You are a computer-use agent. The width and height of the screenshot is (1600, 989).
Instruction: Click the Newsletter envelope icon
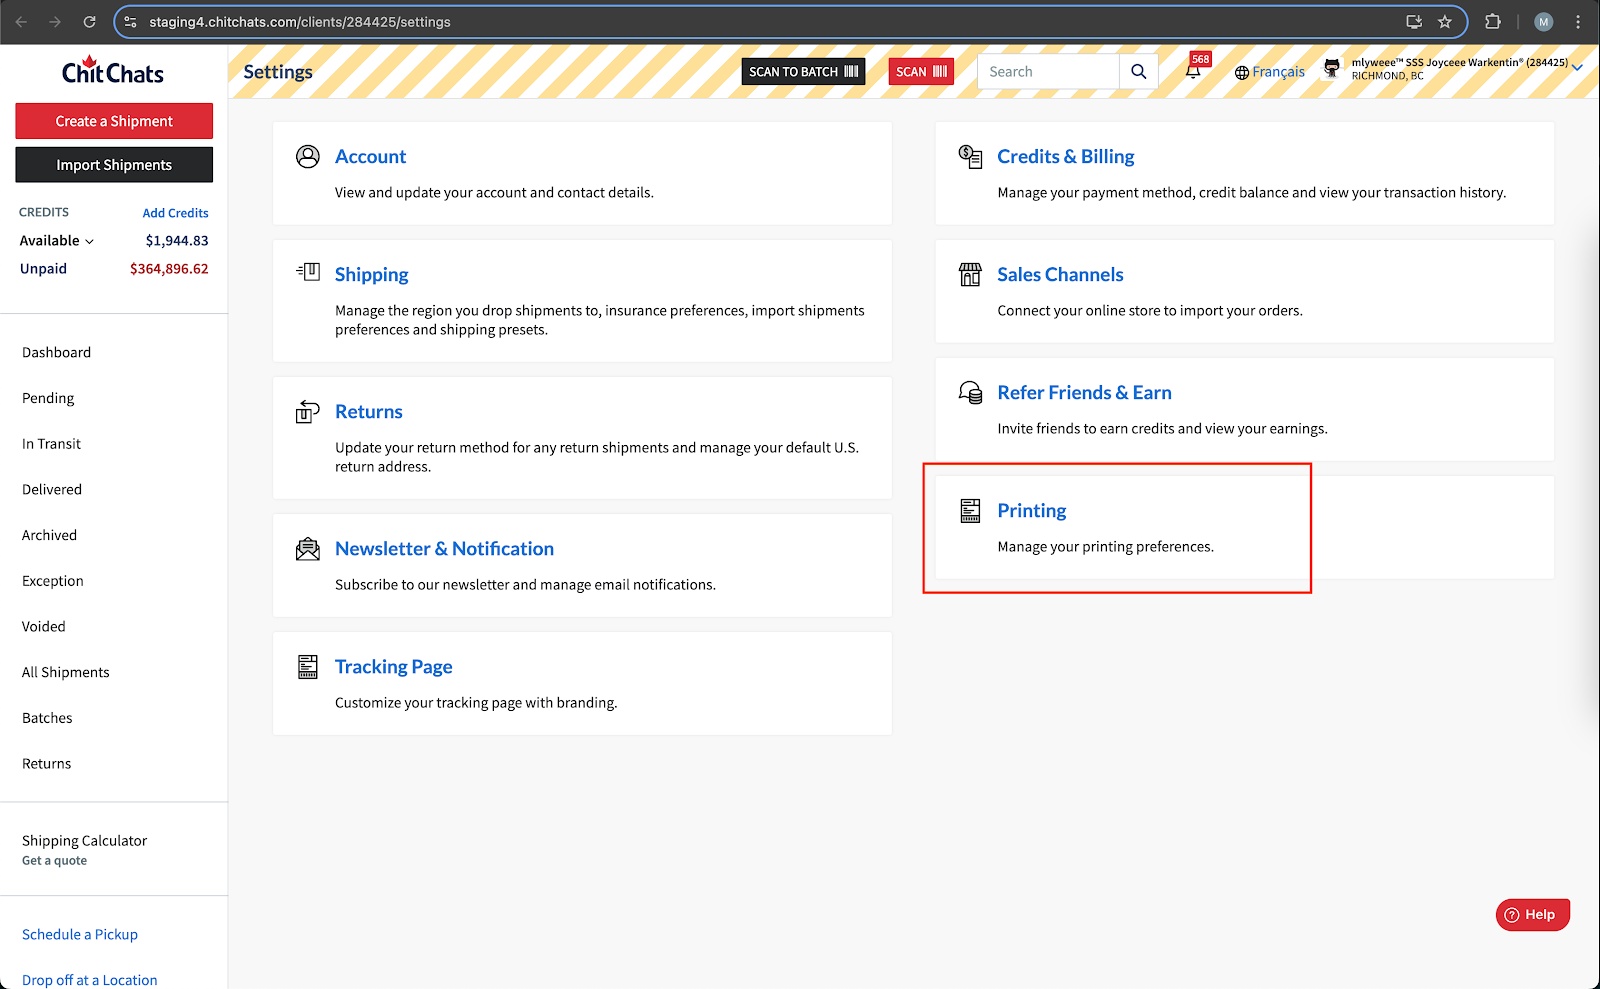click(x=308, y=549)
